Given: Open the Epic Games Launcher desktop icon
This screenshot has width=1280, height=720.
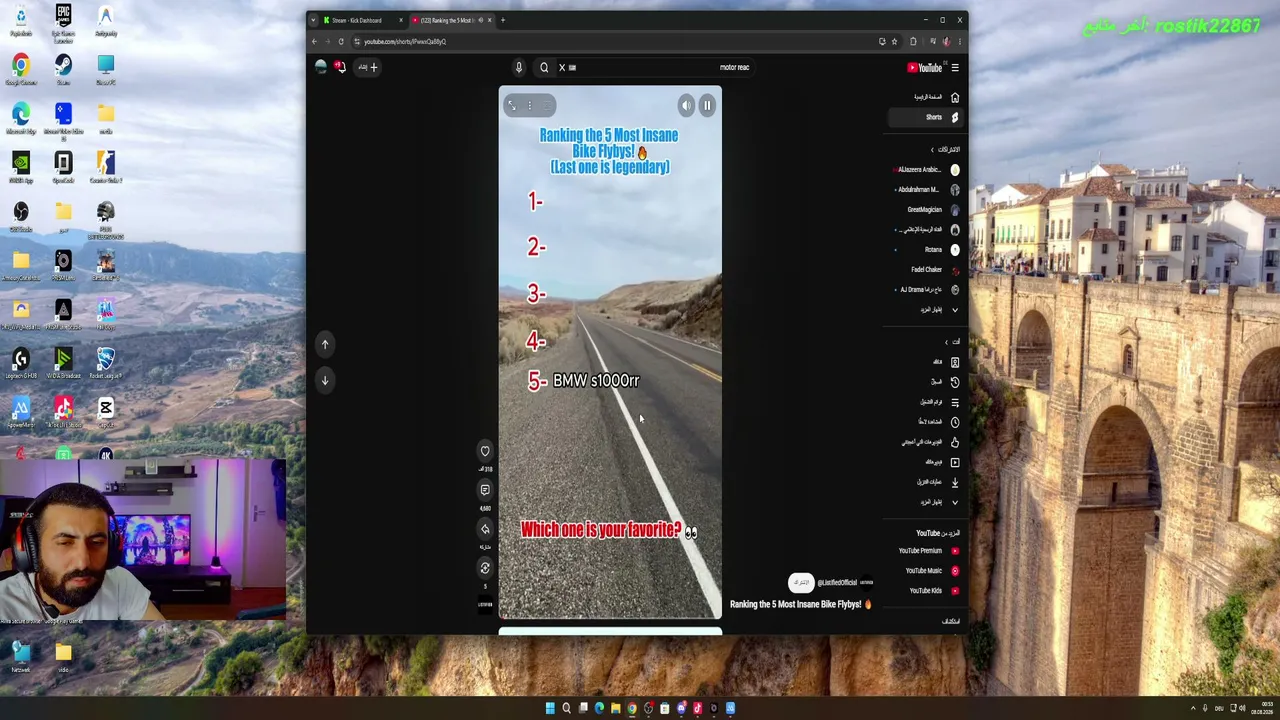Looking at the screenshot, I should coord(63,23).
